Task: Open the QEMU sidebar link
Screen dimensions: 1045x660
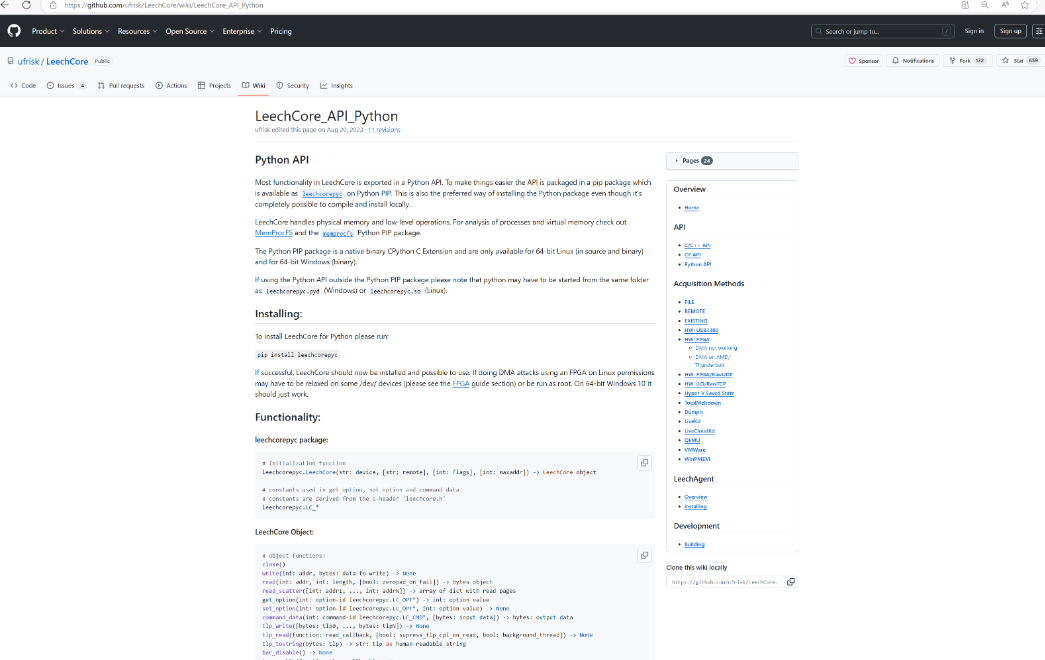Action: [x=692, y=440]
